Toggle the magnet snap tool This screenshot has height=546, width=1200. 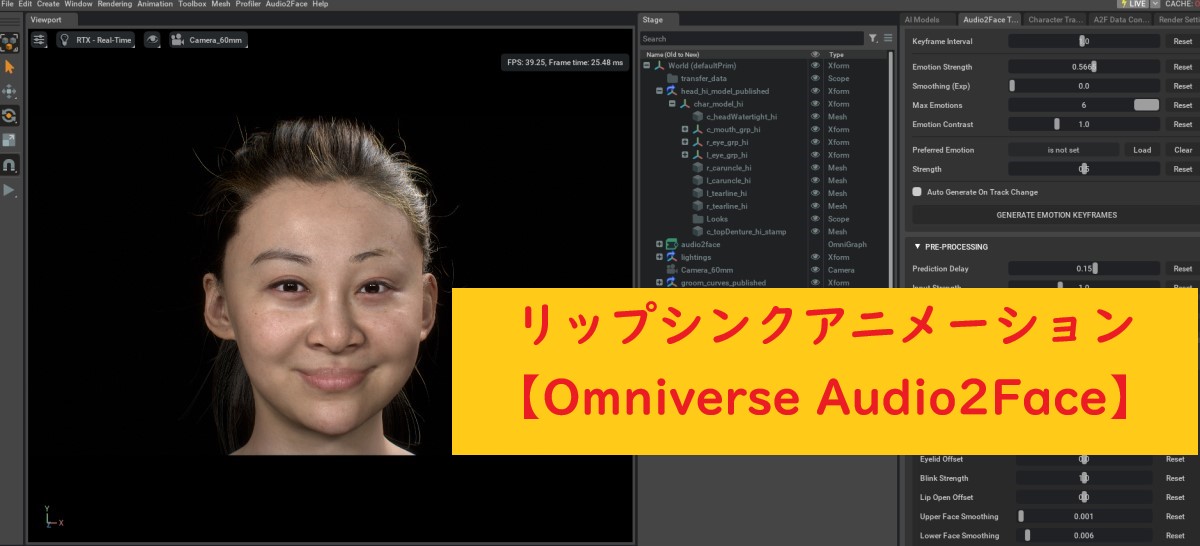click(x=9, y=165)
